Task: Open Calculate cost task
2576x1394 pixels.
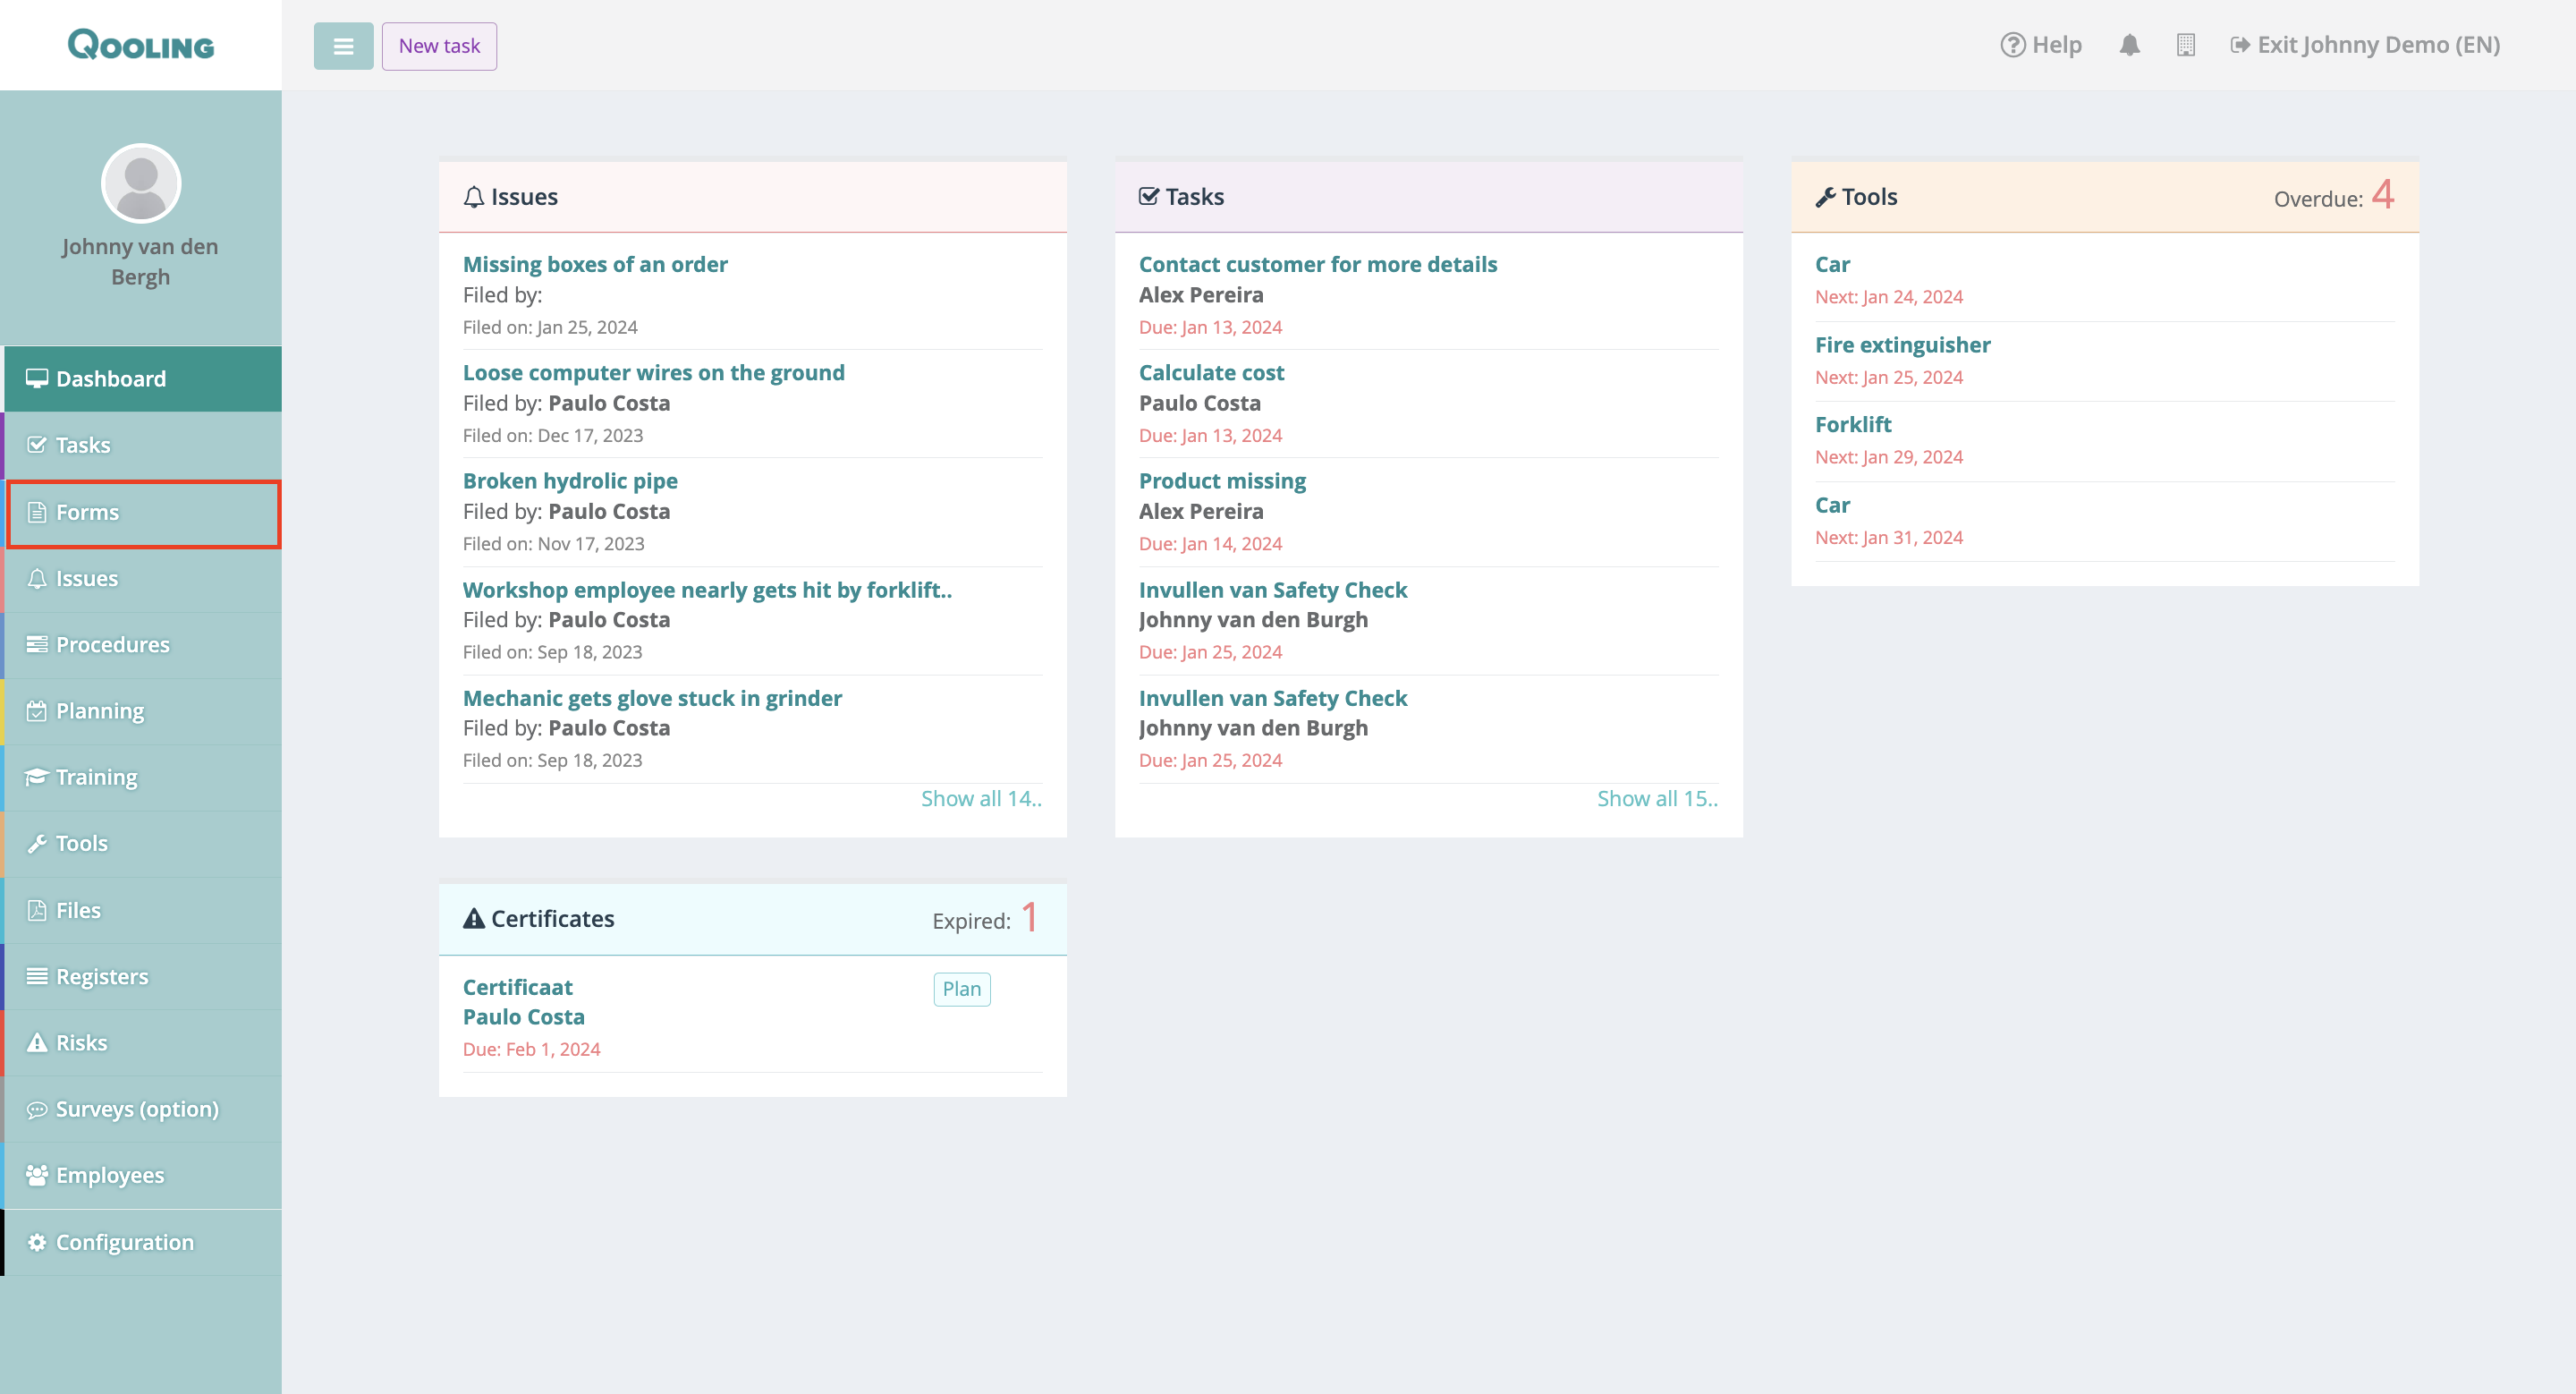Action: click(x=1211, y=372)
